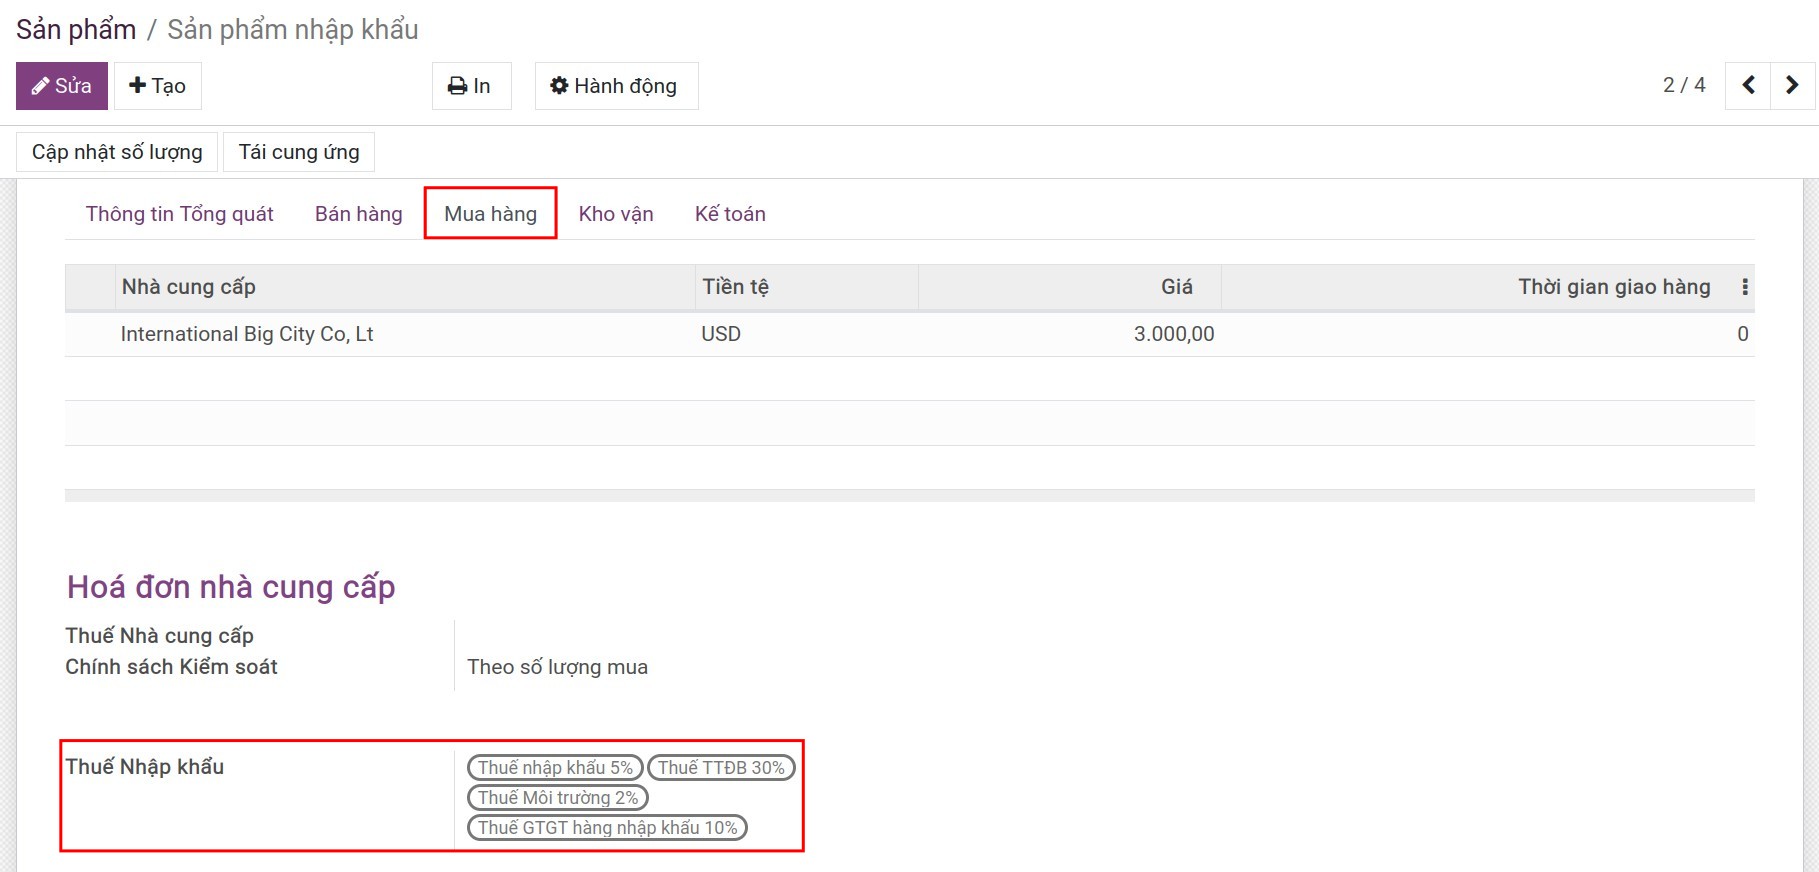Open the Kế toán tab
The height and width of the screenshot is (872, 1819).
click(x=730, y=214)
